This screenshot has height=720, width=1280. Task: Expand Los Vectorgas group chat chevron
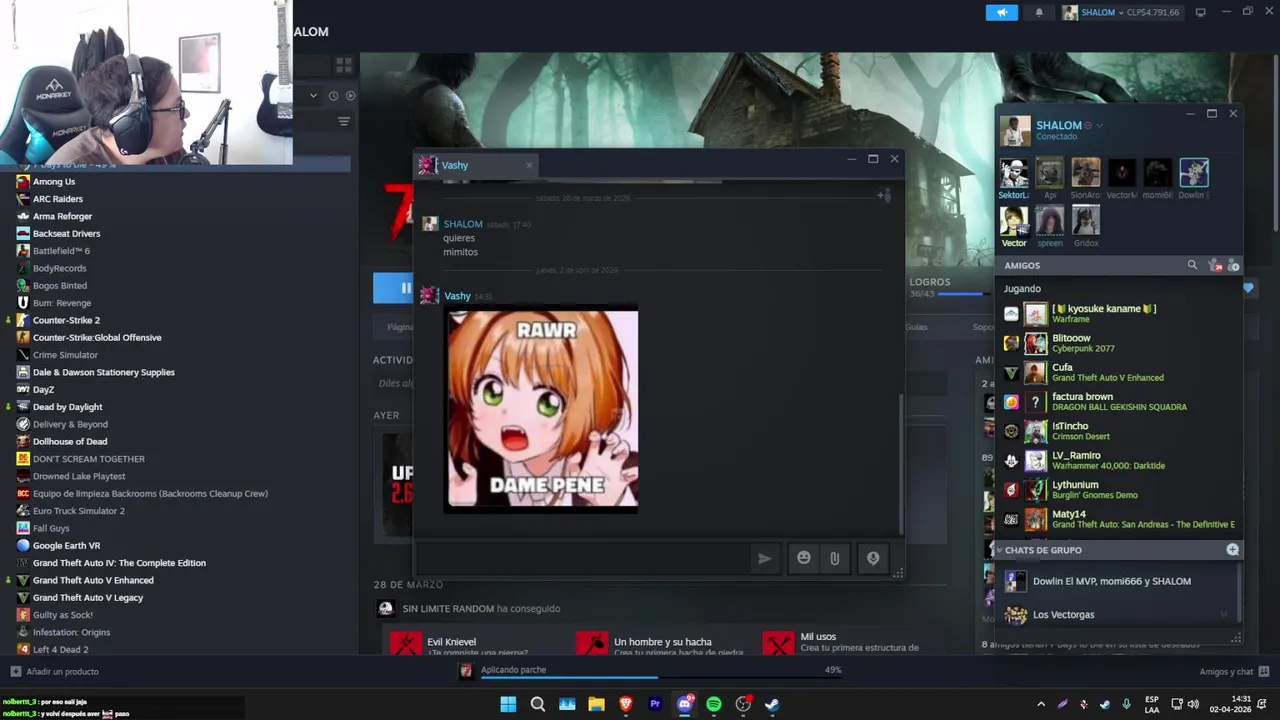1224,614
